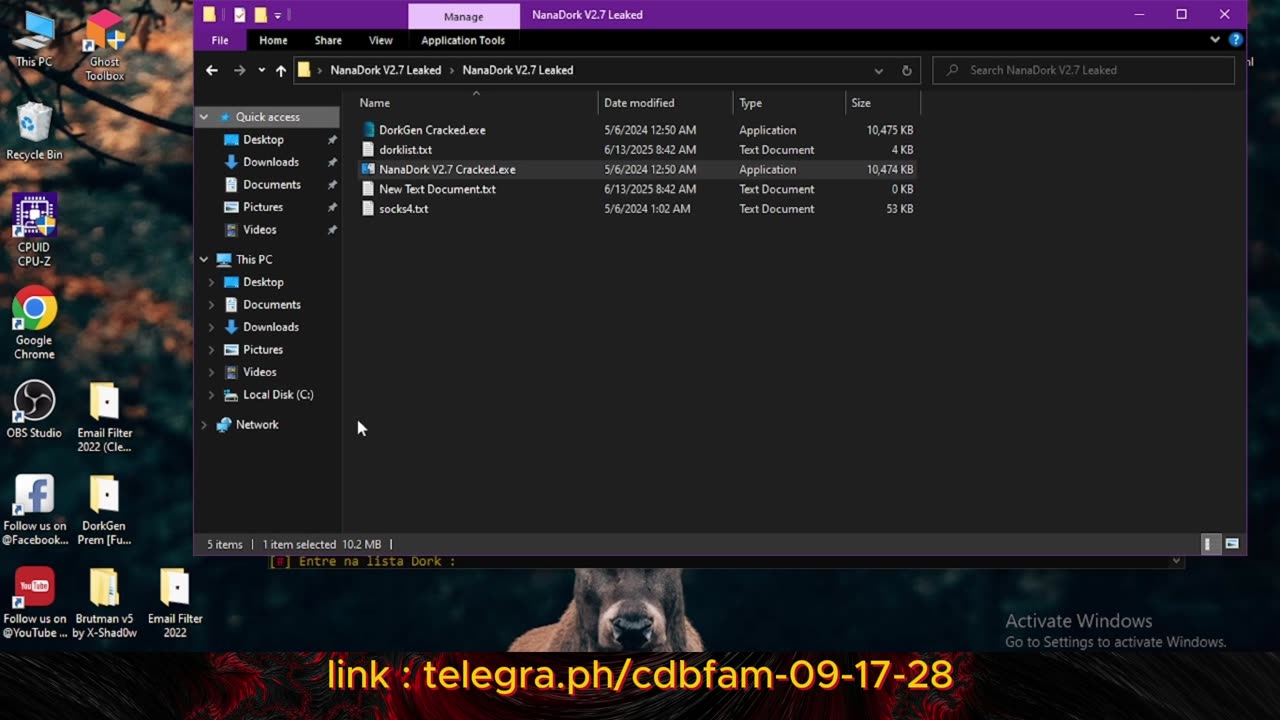Viewport: 1280px width, 720px height.
Task: Open the Email Filter 2022 desktop folder
Action: tap(175, 603)
